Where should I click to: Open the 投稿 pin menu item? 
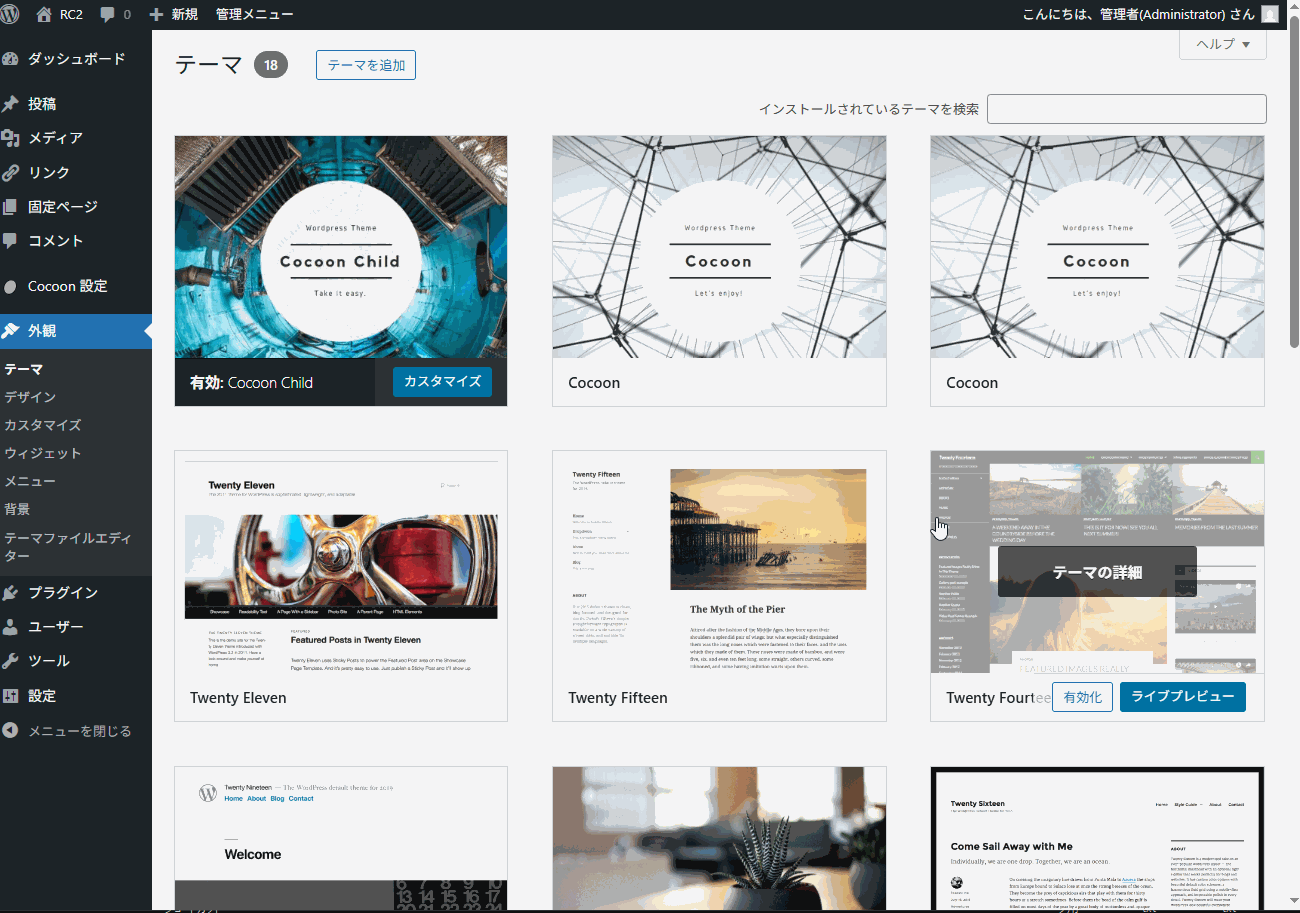coord(42,104)
